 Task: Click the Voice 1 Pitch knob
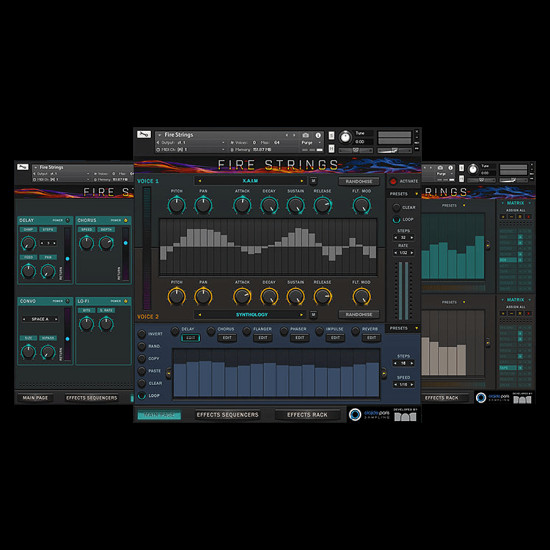coord(176,206)
